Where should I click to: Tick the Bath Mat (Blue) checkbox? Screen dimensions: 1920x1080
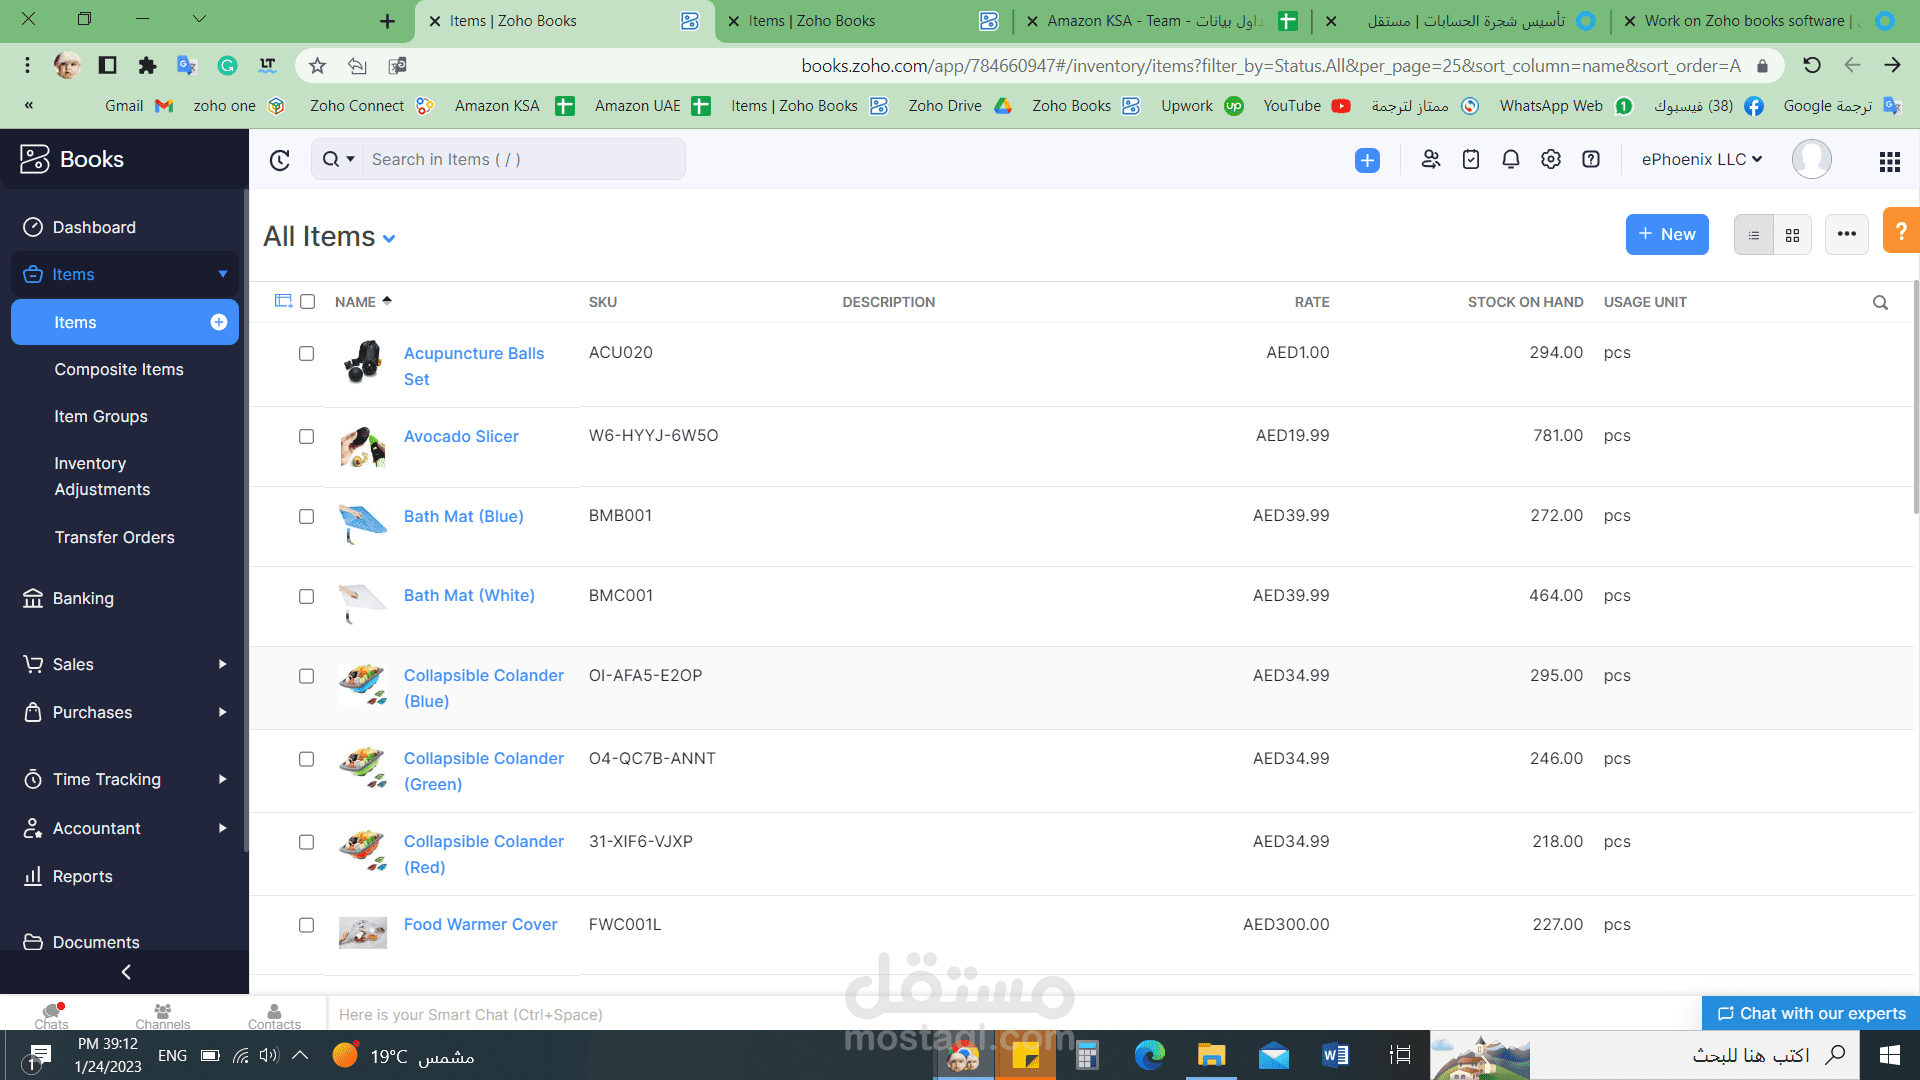pyautogui.click(x=306, y=517)
